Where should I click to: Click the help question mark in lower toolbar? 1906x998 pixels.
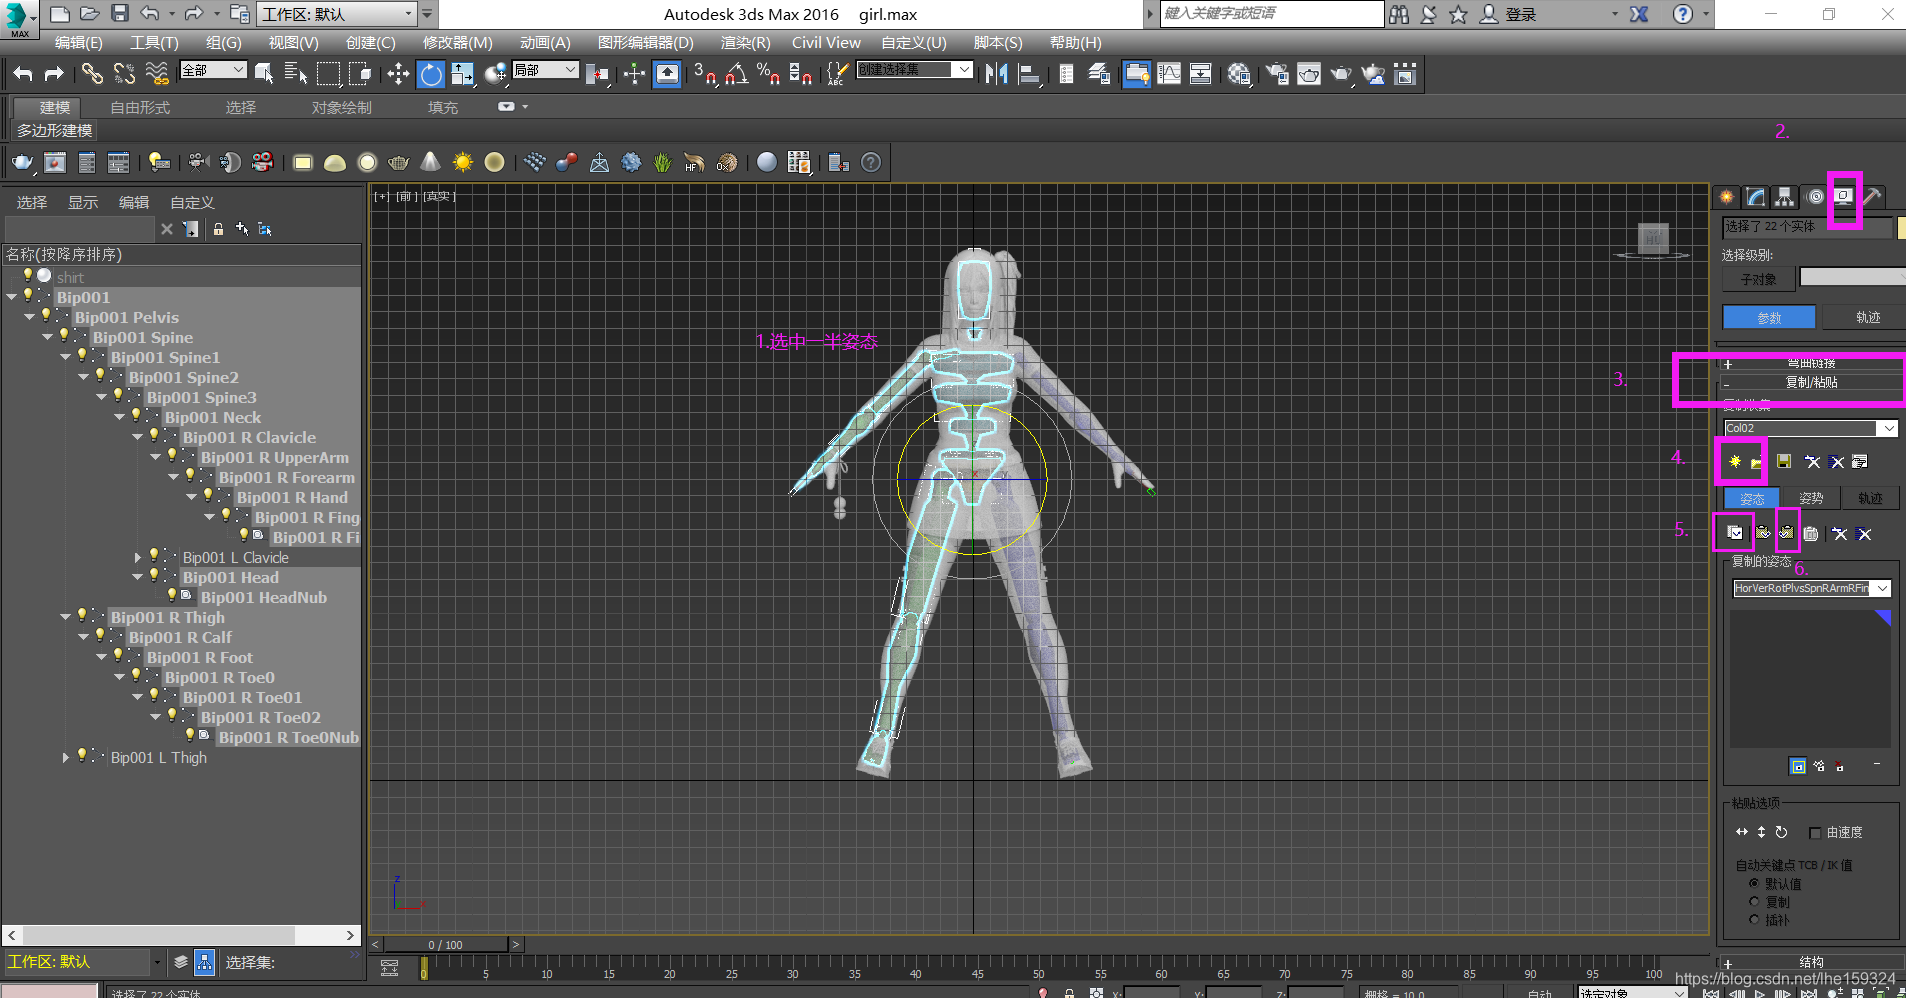click(x=871, y=162)
